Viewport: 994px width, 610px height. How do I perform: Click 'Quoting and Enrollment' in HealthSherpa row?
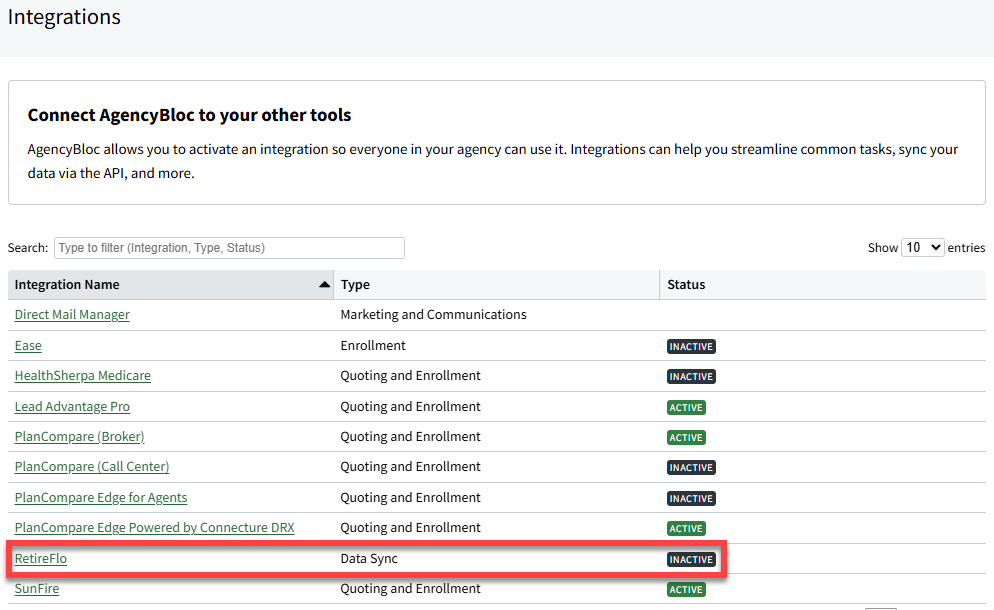410,375
